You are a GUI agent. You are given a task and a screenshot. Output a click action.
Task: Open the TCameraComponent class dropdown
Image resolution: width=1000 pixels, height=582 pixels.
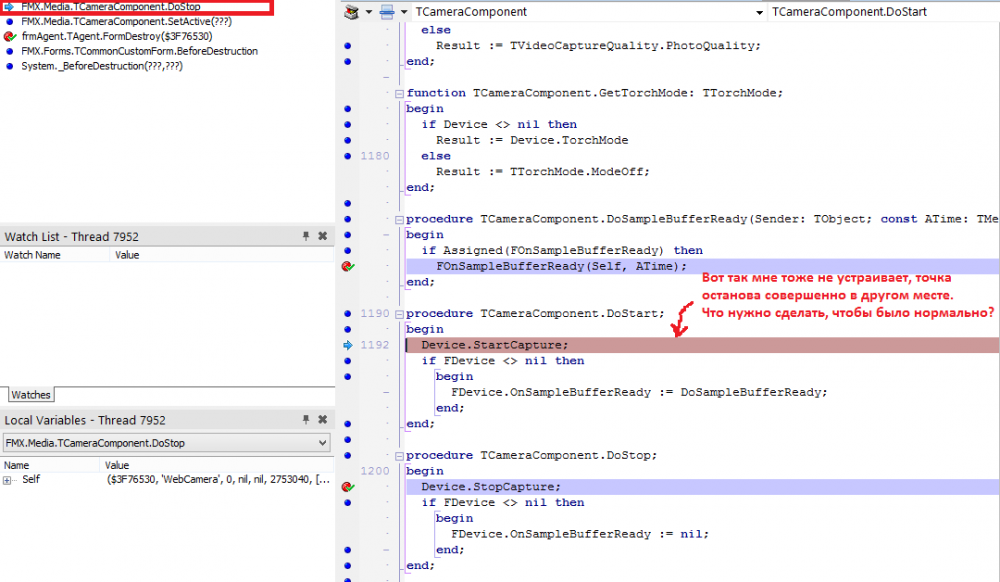(759, 12)
